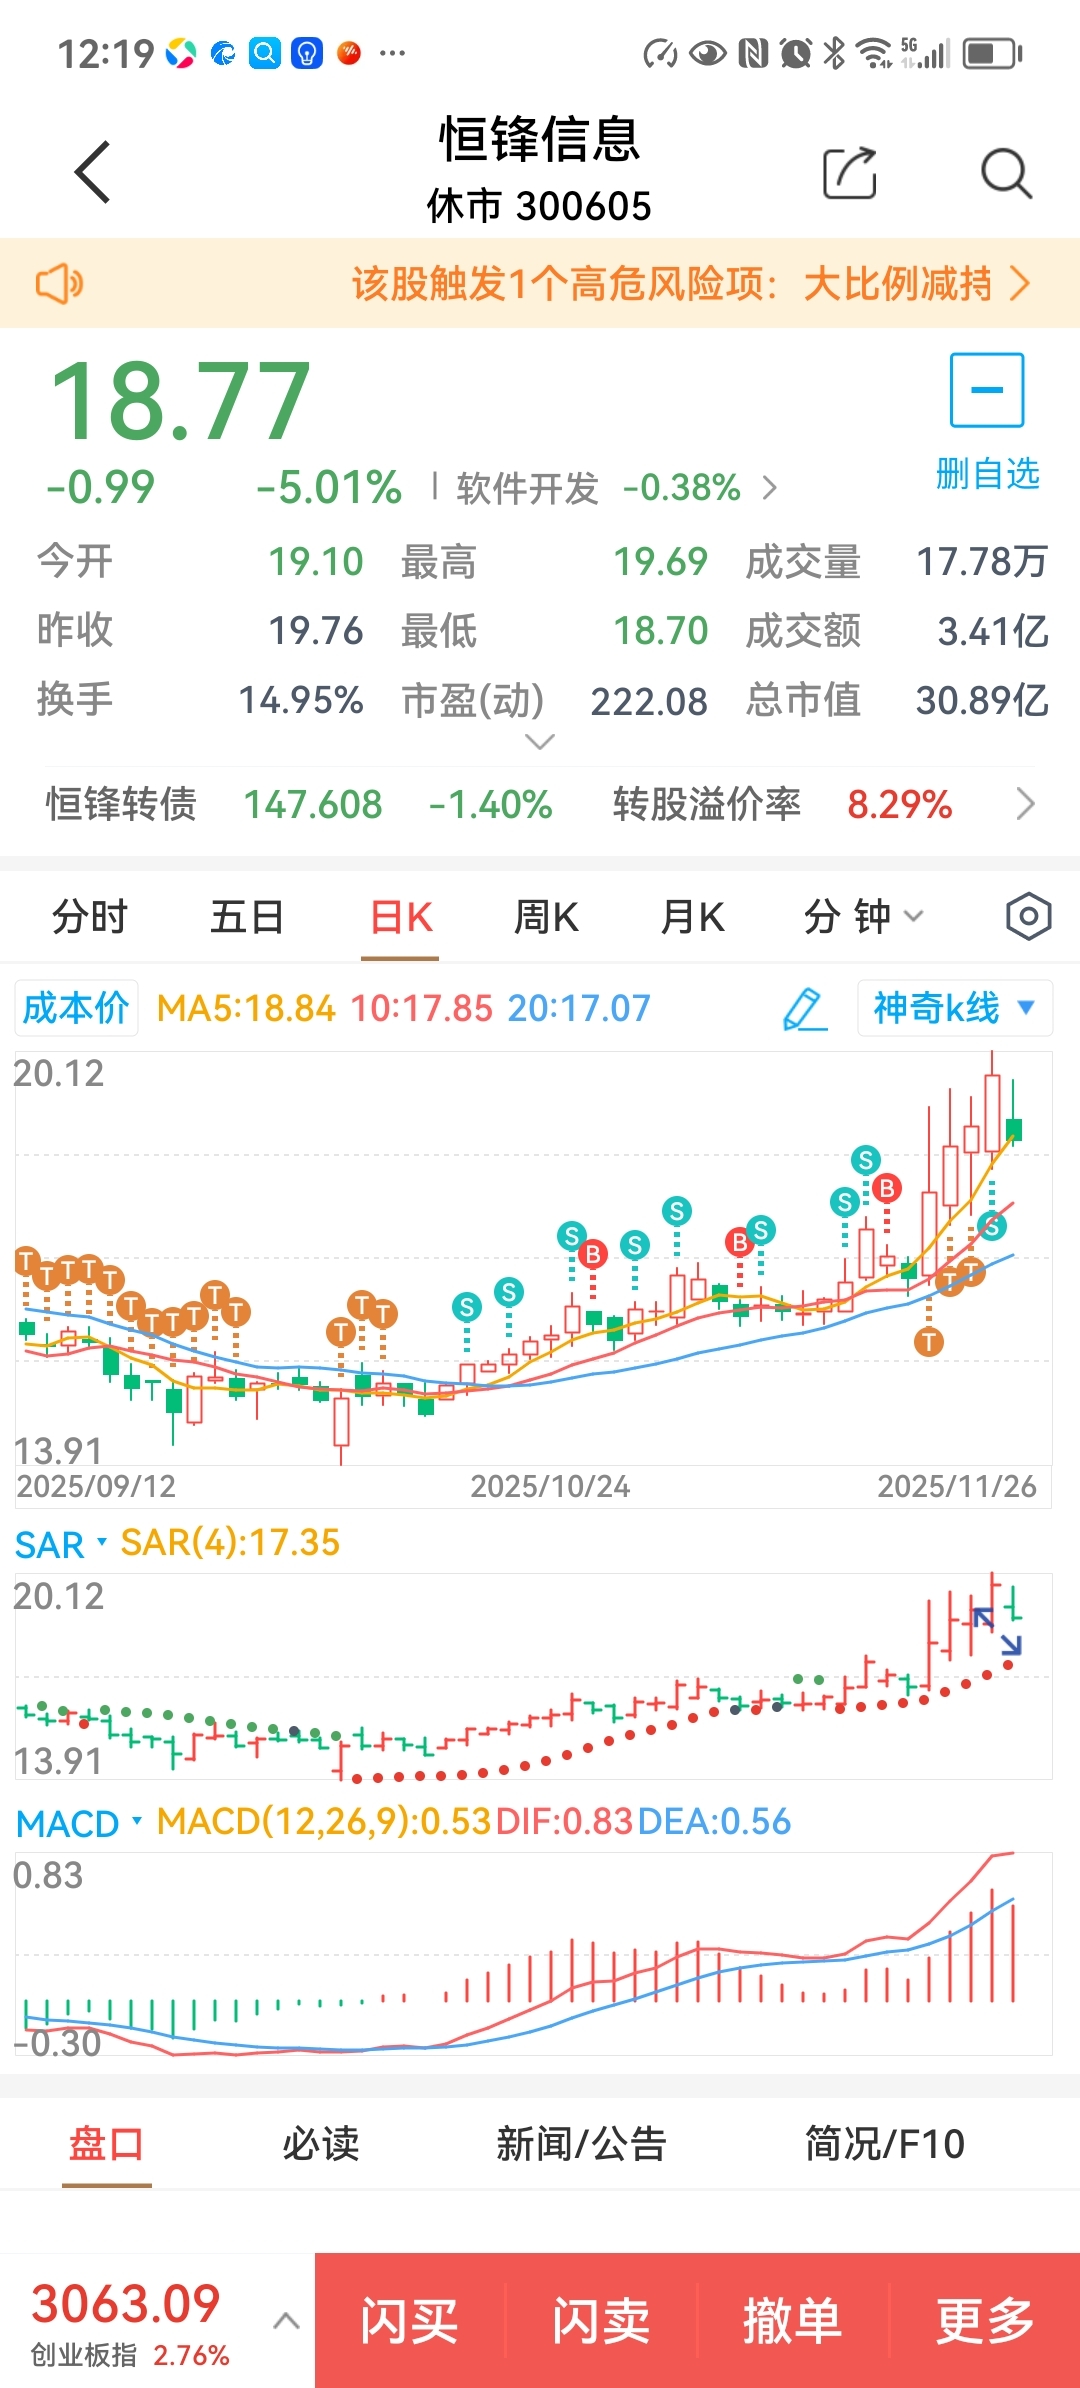Change MACD indicator dropdown

point(79,1824)
